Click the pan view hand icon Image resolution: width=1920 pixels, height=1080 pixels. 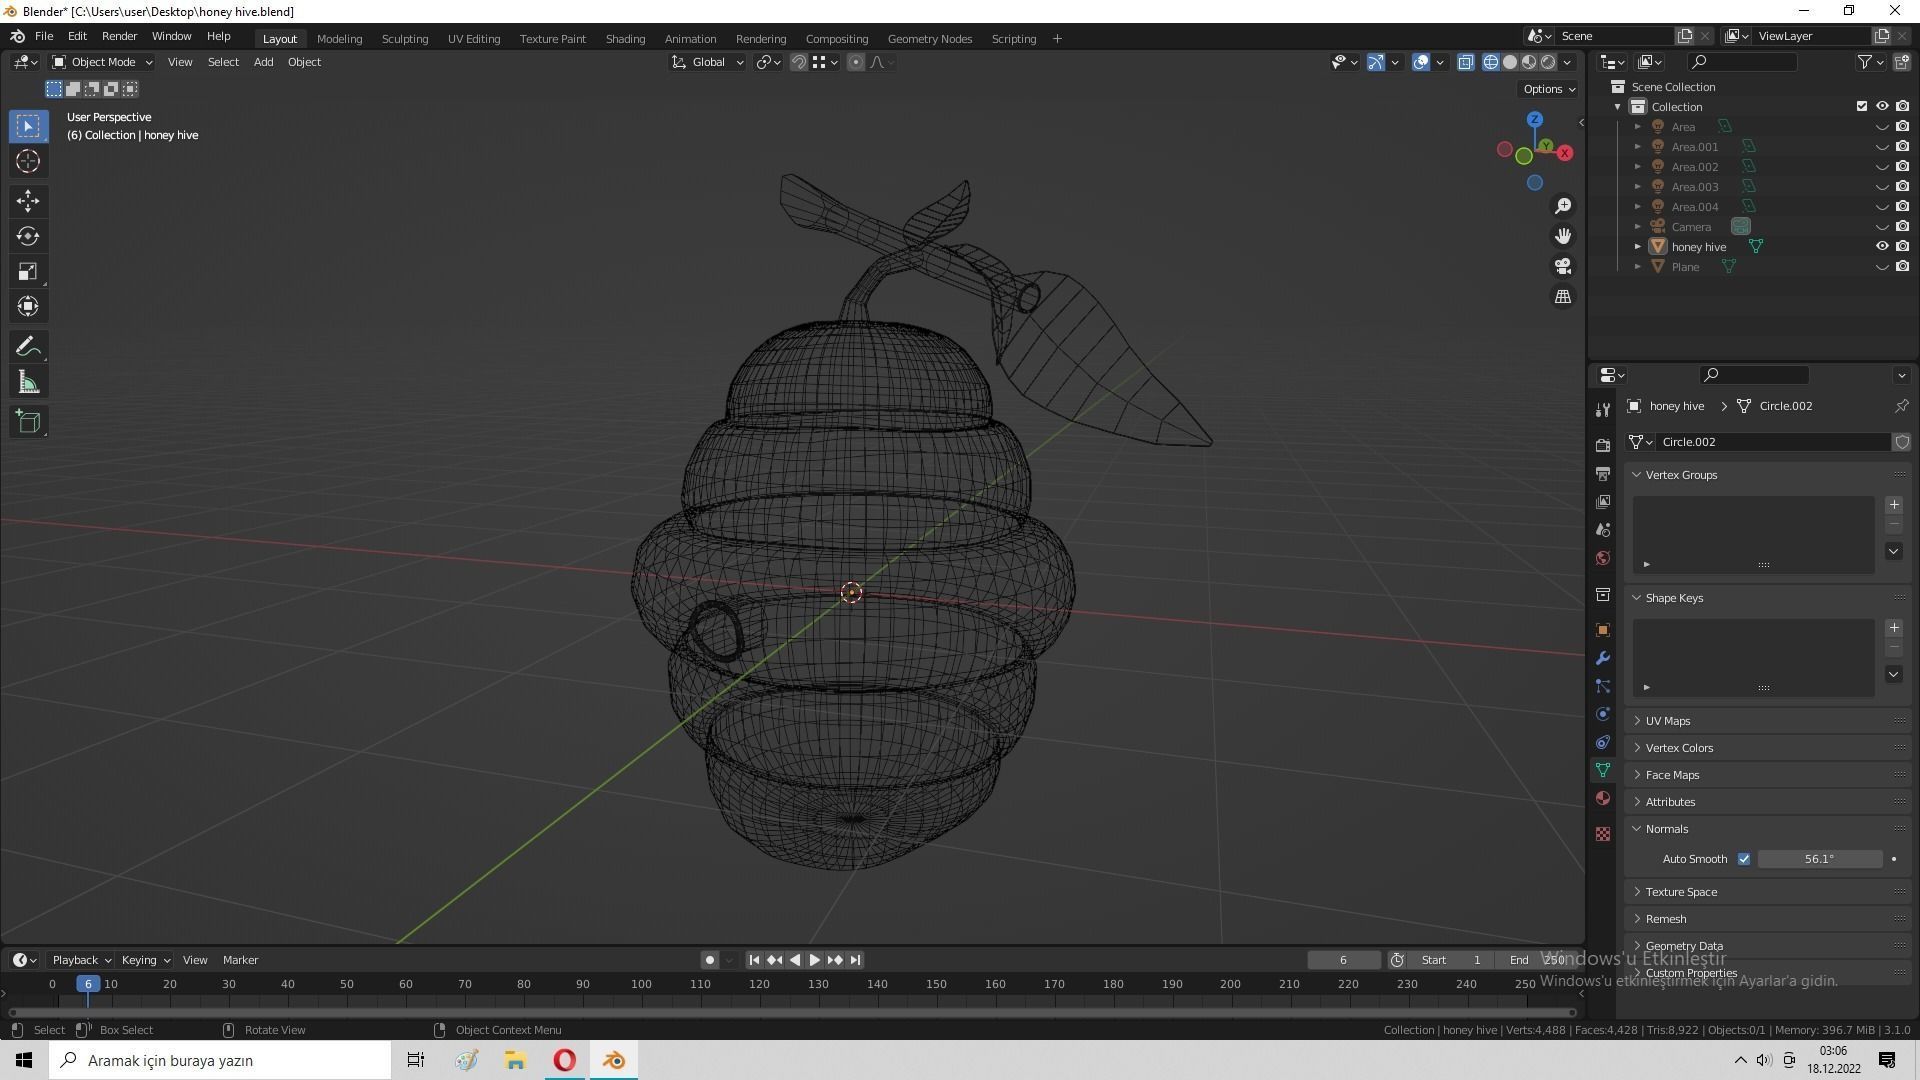1562,236
